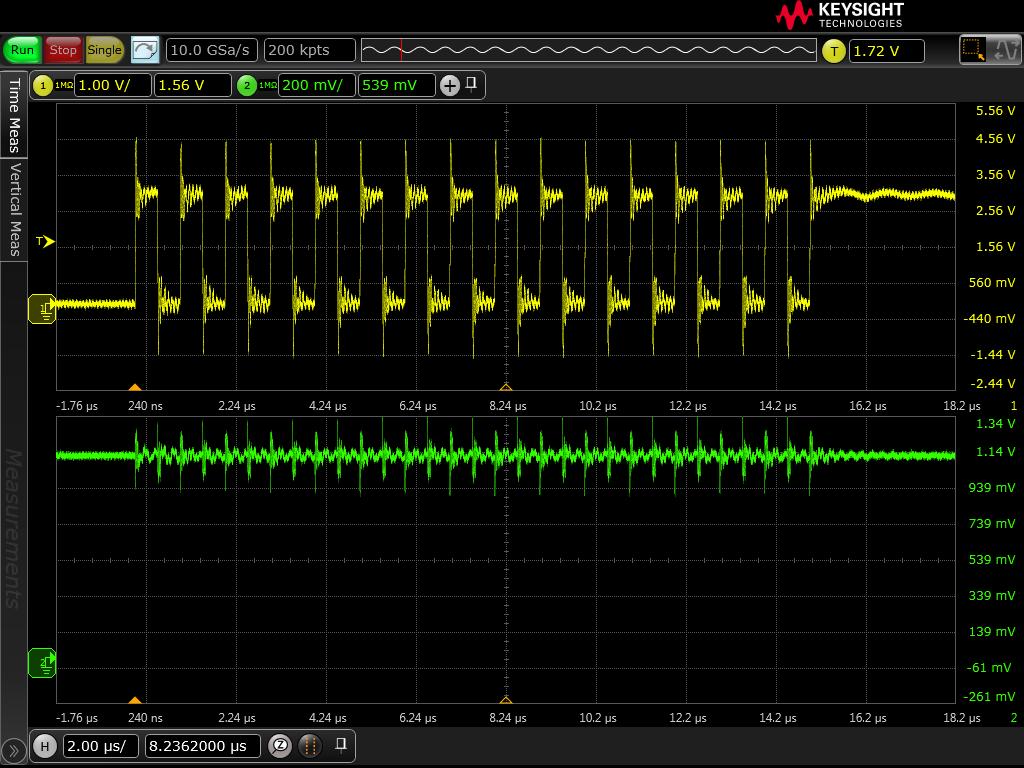Trigger a Single acquisition
Screen dimensions: 1024x768
click(x=104, y=50)
